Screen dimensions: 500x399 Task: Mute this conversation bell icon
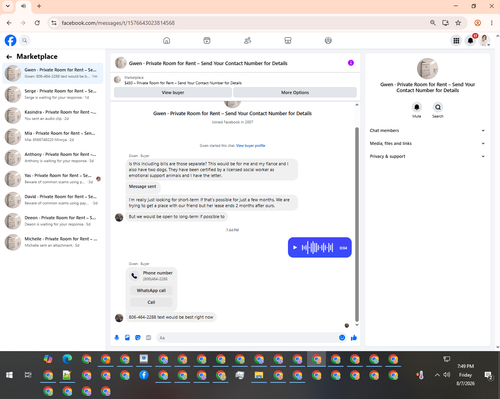[x=417, y=107]
